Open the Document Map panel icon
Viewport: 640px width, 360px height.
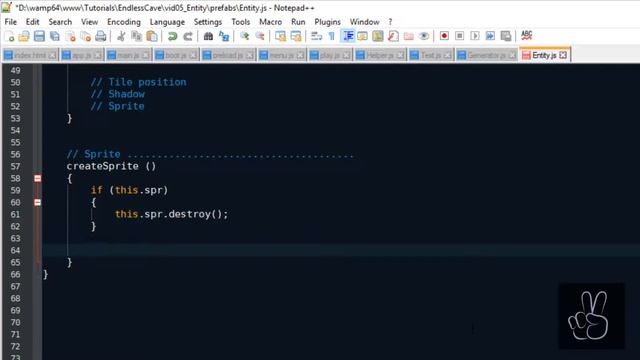pos(378,36)
